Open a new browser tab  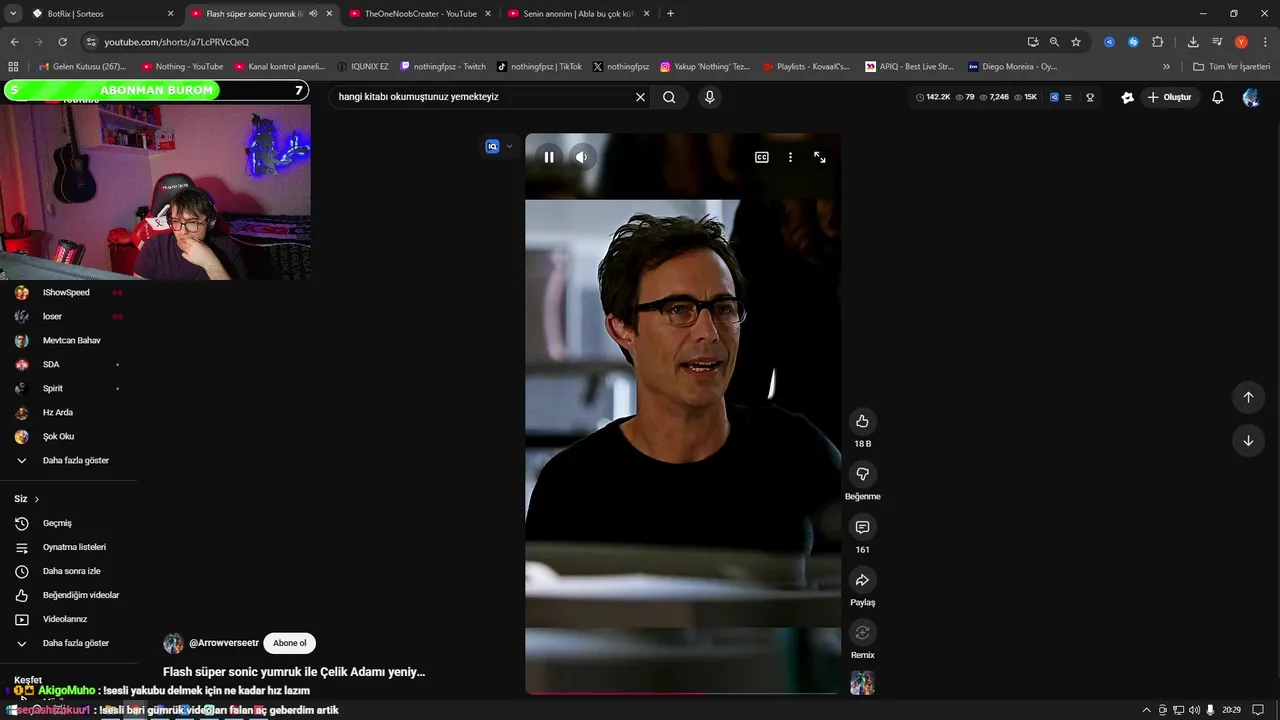tap(670, 14)
